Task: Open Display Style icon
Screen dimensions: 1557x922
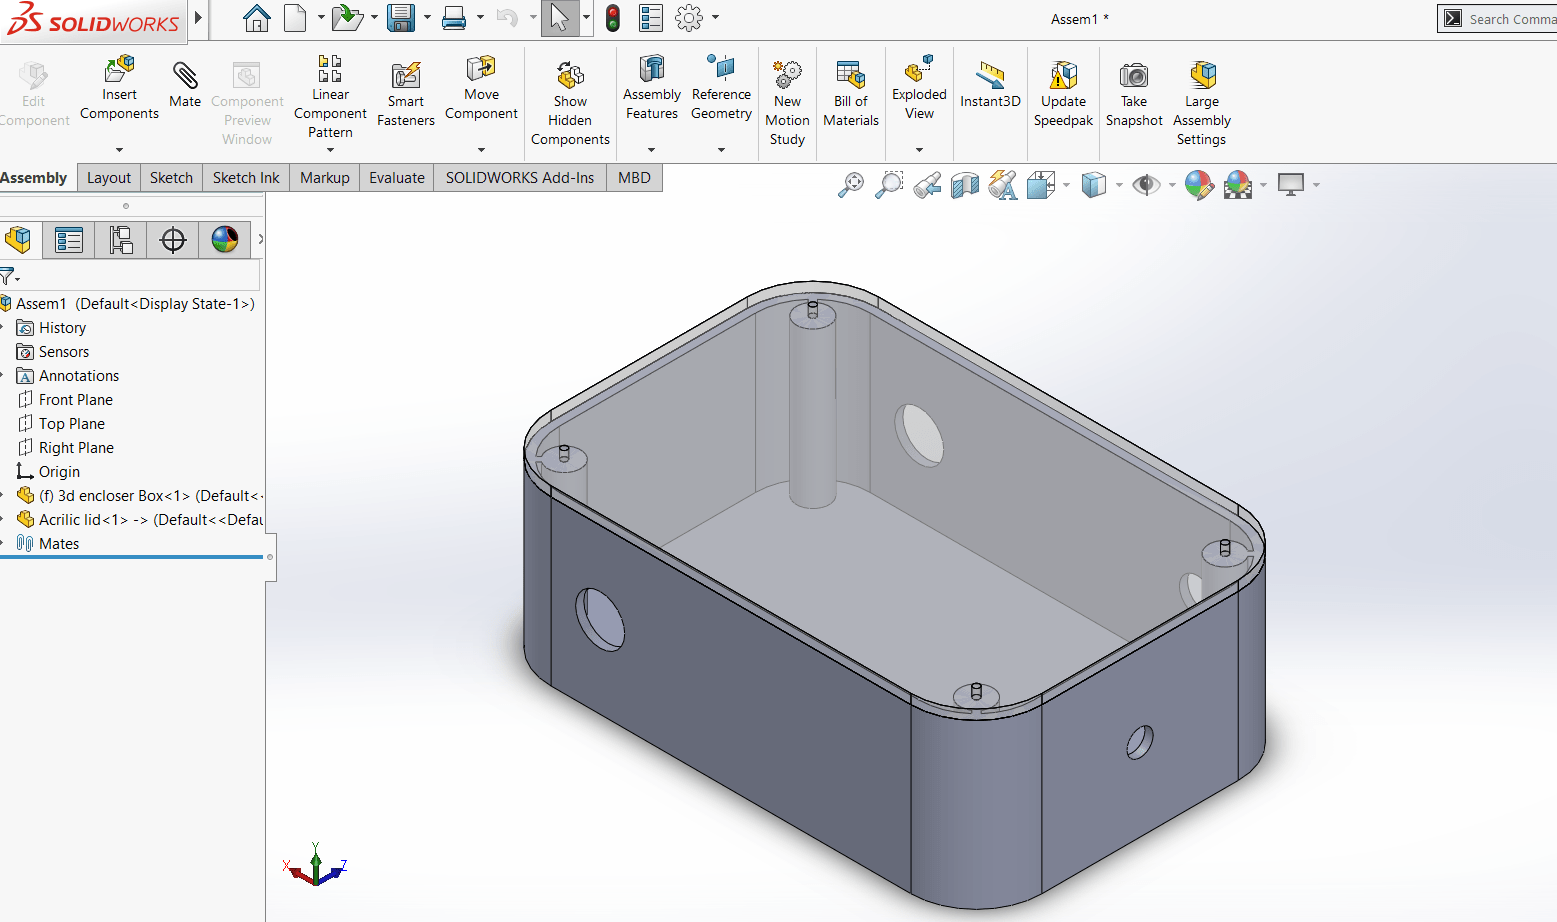Action: 1094,185
